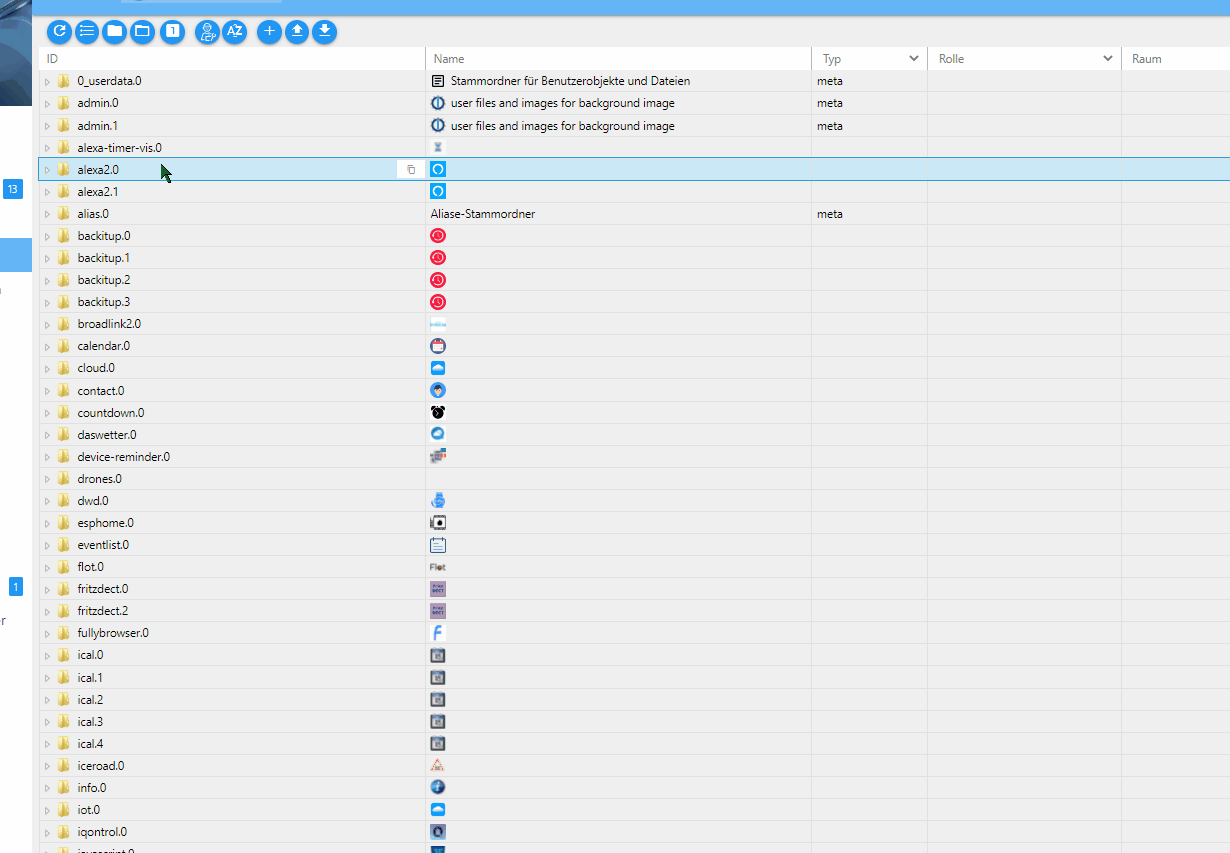Viewport: 1230px width, 853px height.
Task: Focus the Raum filter field
Action: click(1178, 59)
